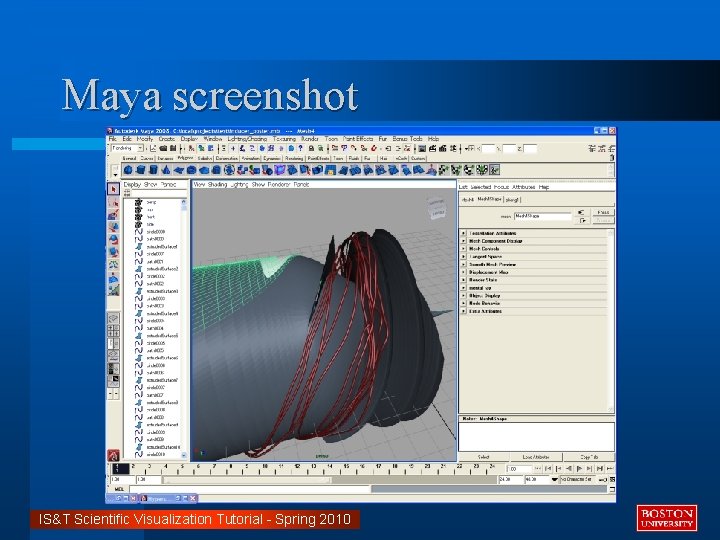Viewport: 720px width, 540px height.
Task: Open the Create menu
Action: 167,139
